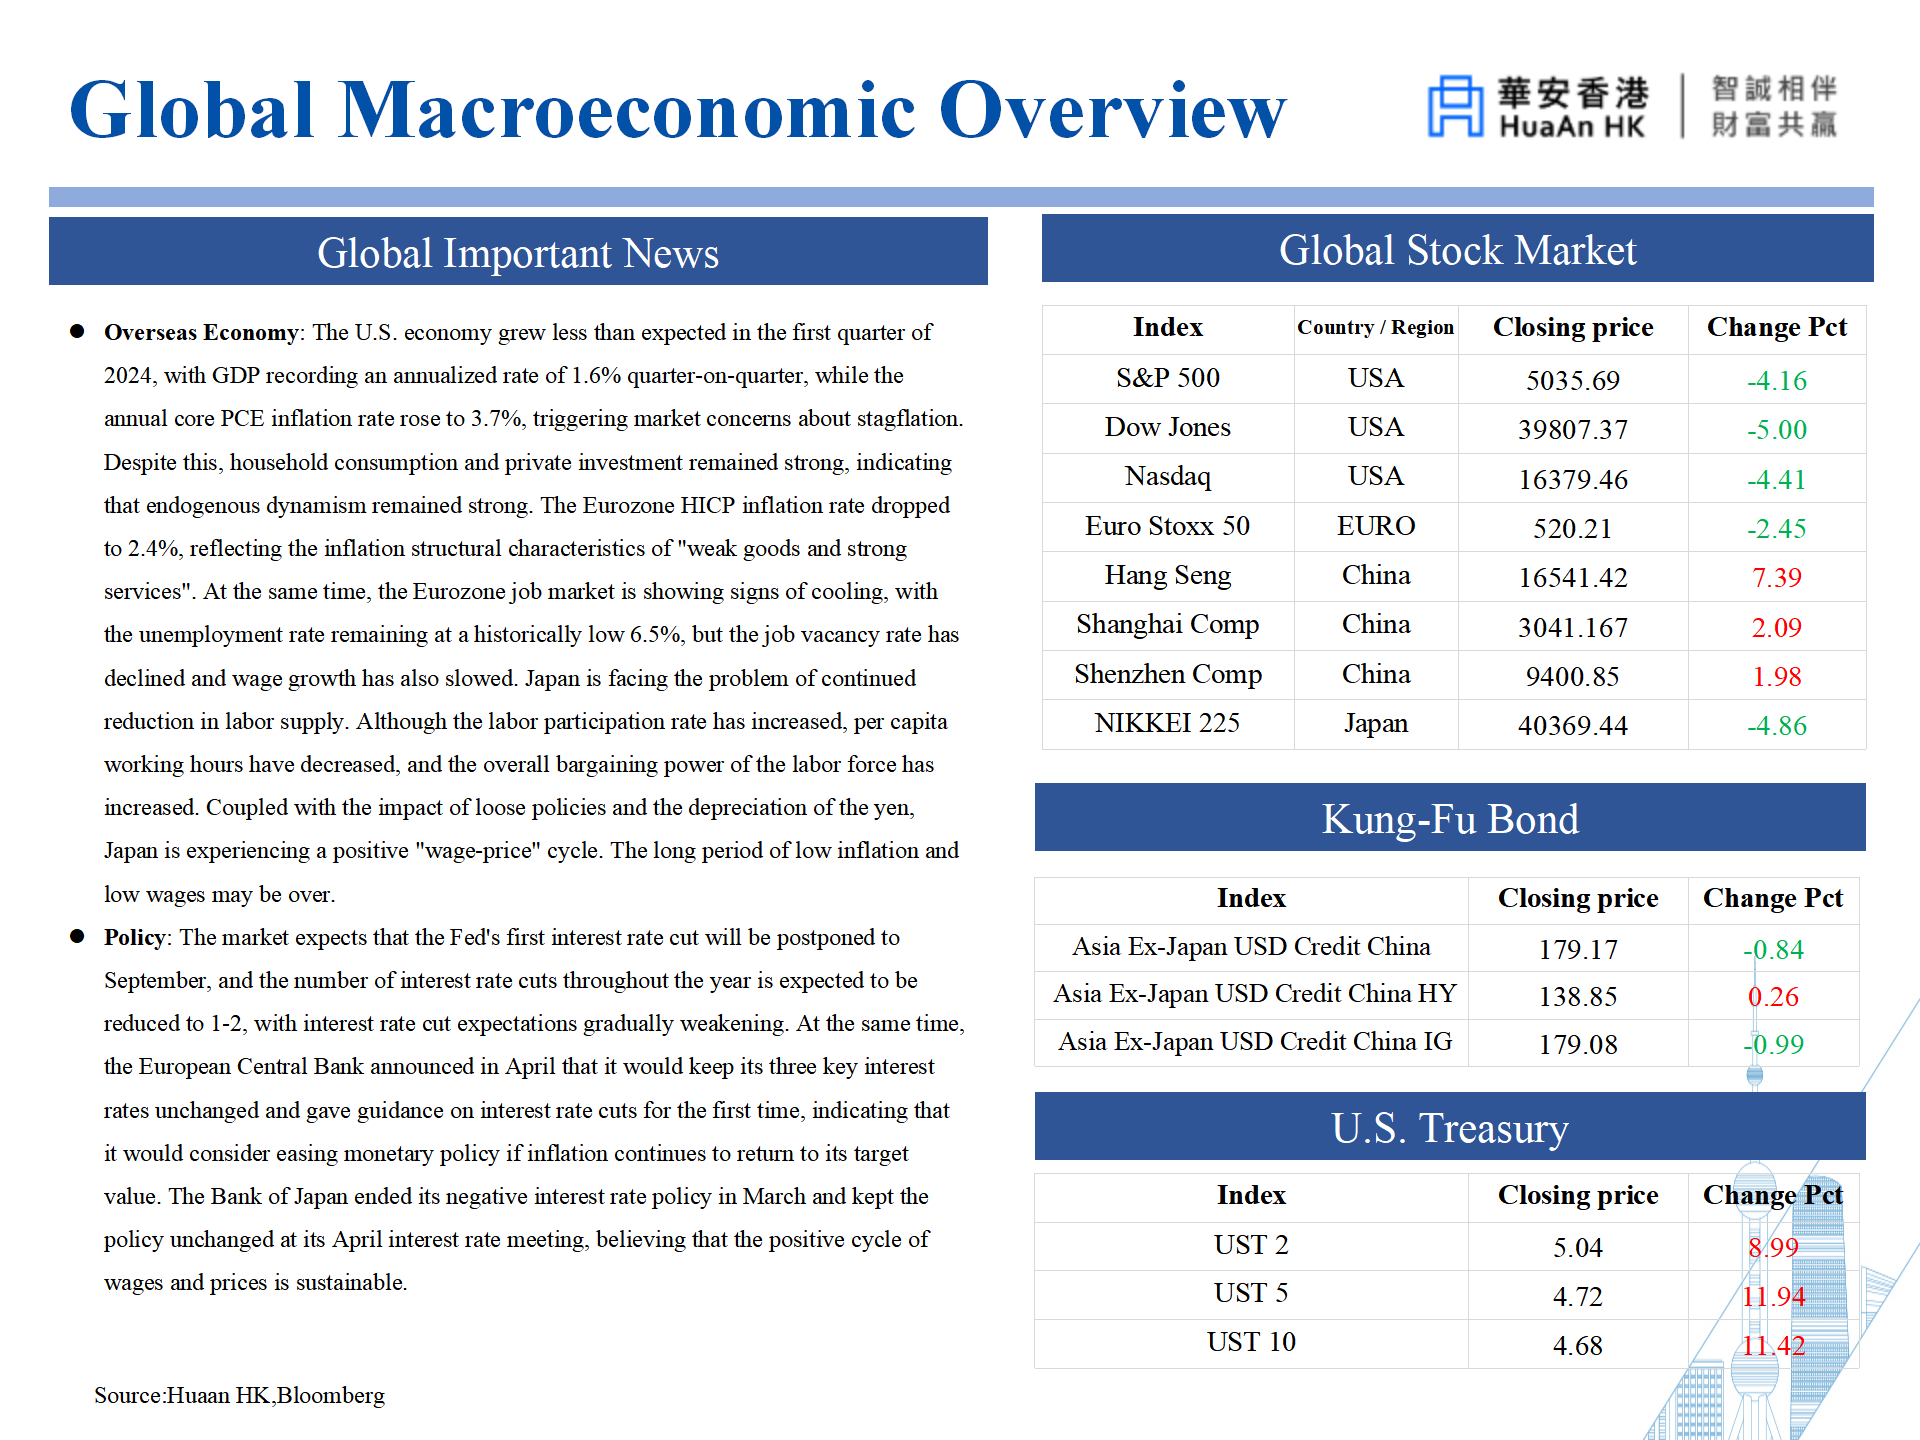Select treasury closing price 5.04
This screenshot has height=1440, width=1920.
[x=1578, y=1247]
